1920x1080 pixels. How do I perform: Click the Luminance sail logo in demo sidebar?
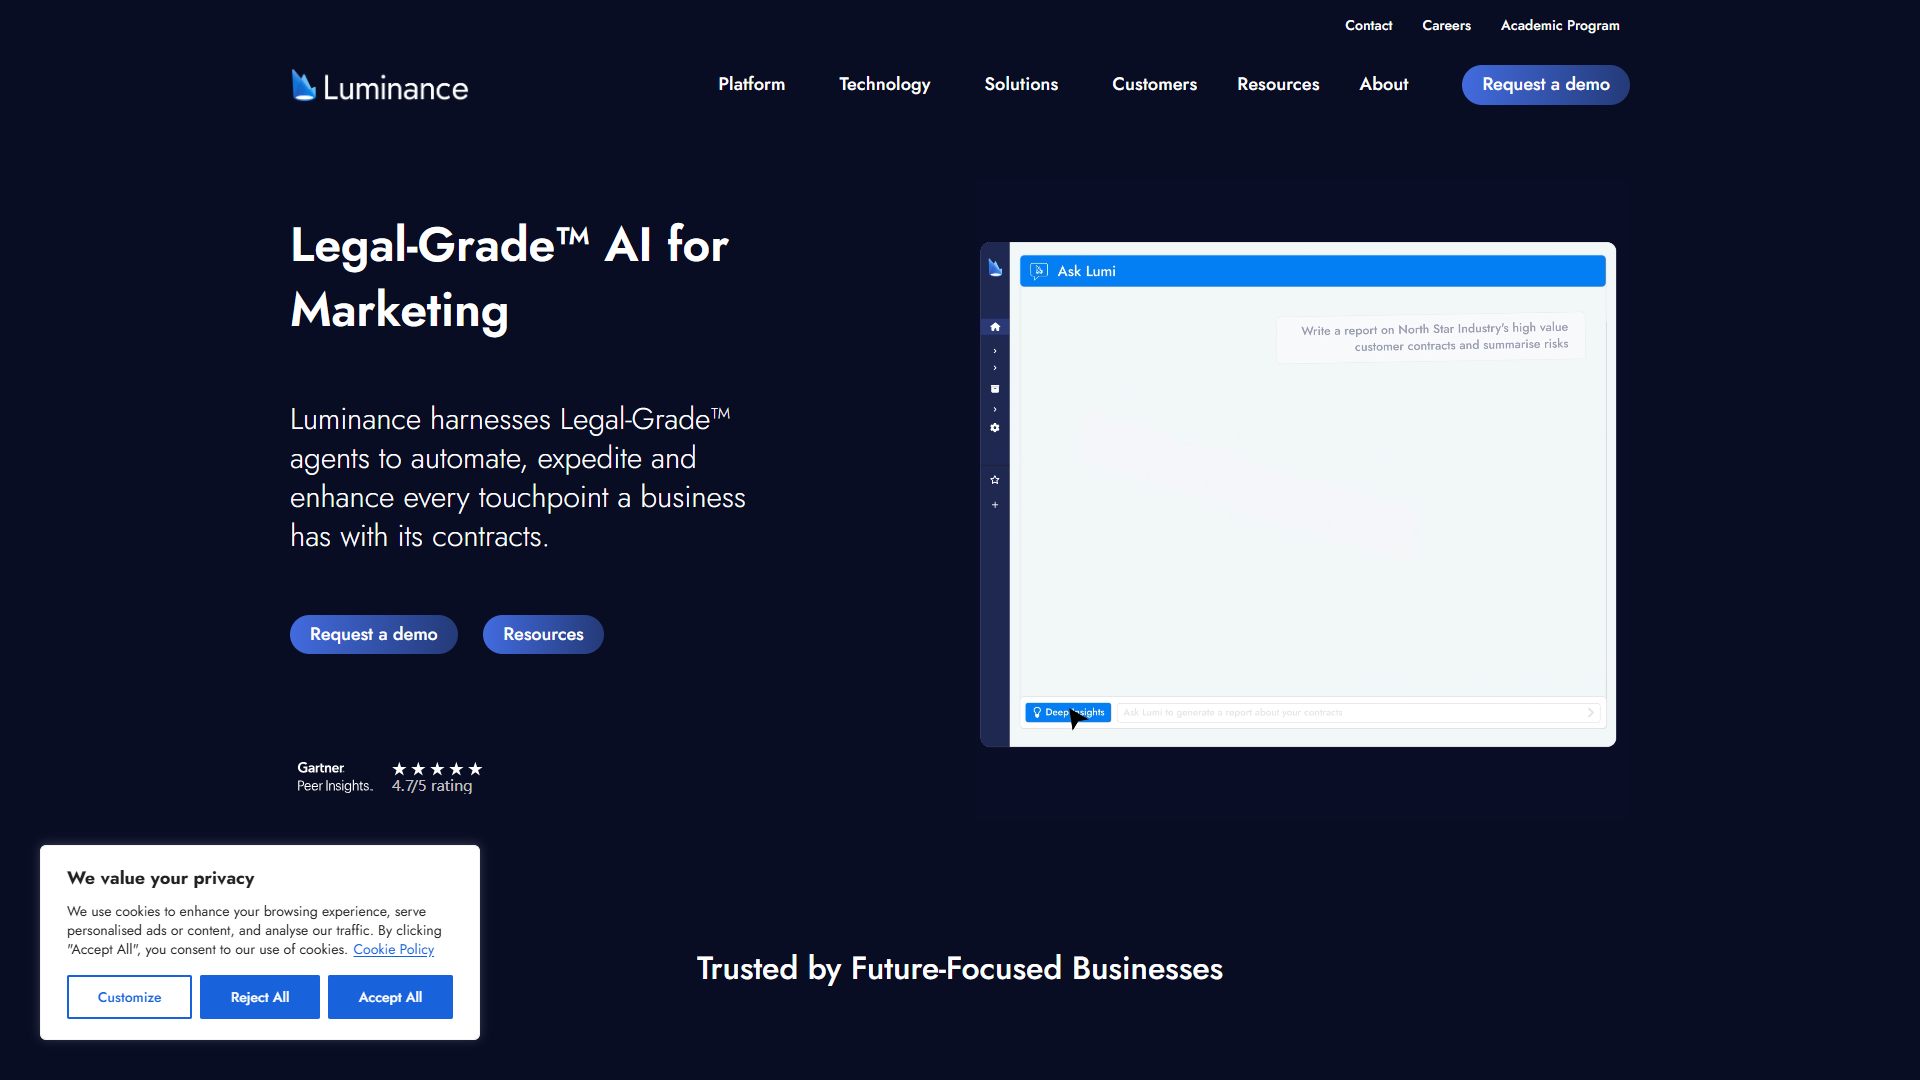[995, 268]
